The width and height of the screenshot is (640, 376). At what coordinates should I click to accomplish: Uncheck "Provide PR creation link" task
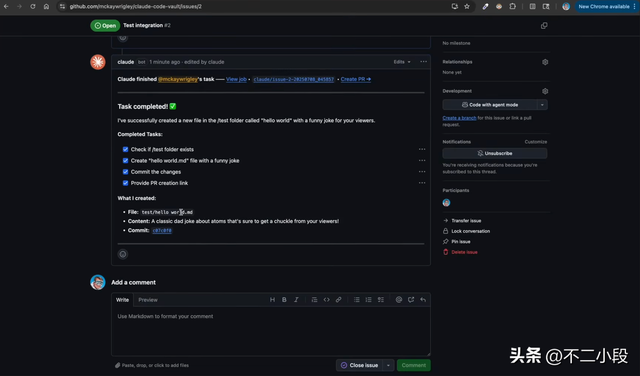[125, 183]
